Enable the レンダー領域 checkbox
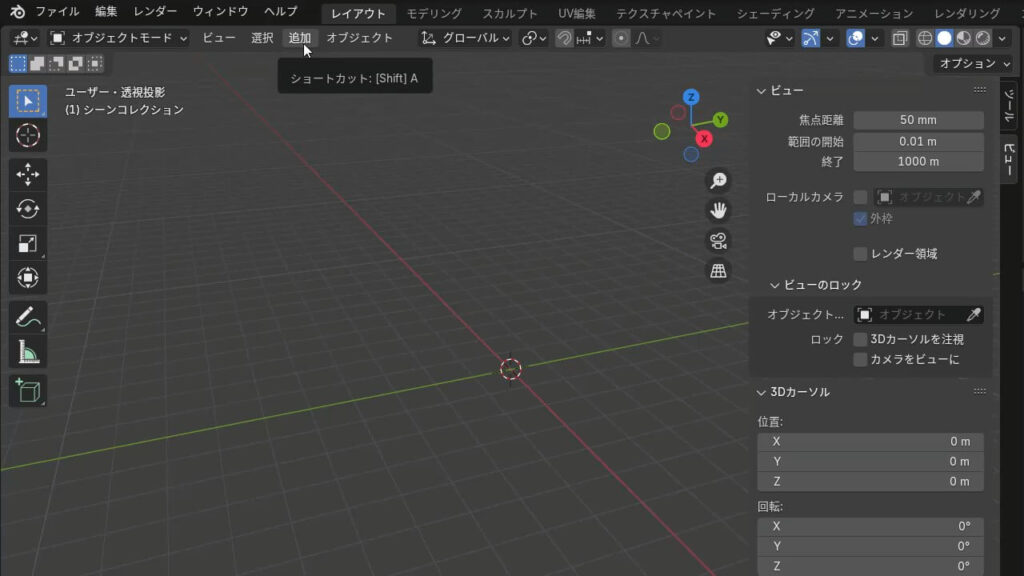Screen dimensions: 1024x576 pos(860,254)
